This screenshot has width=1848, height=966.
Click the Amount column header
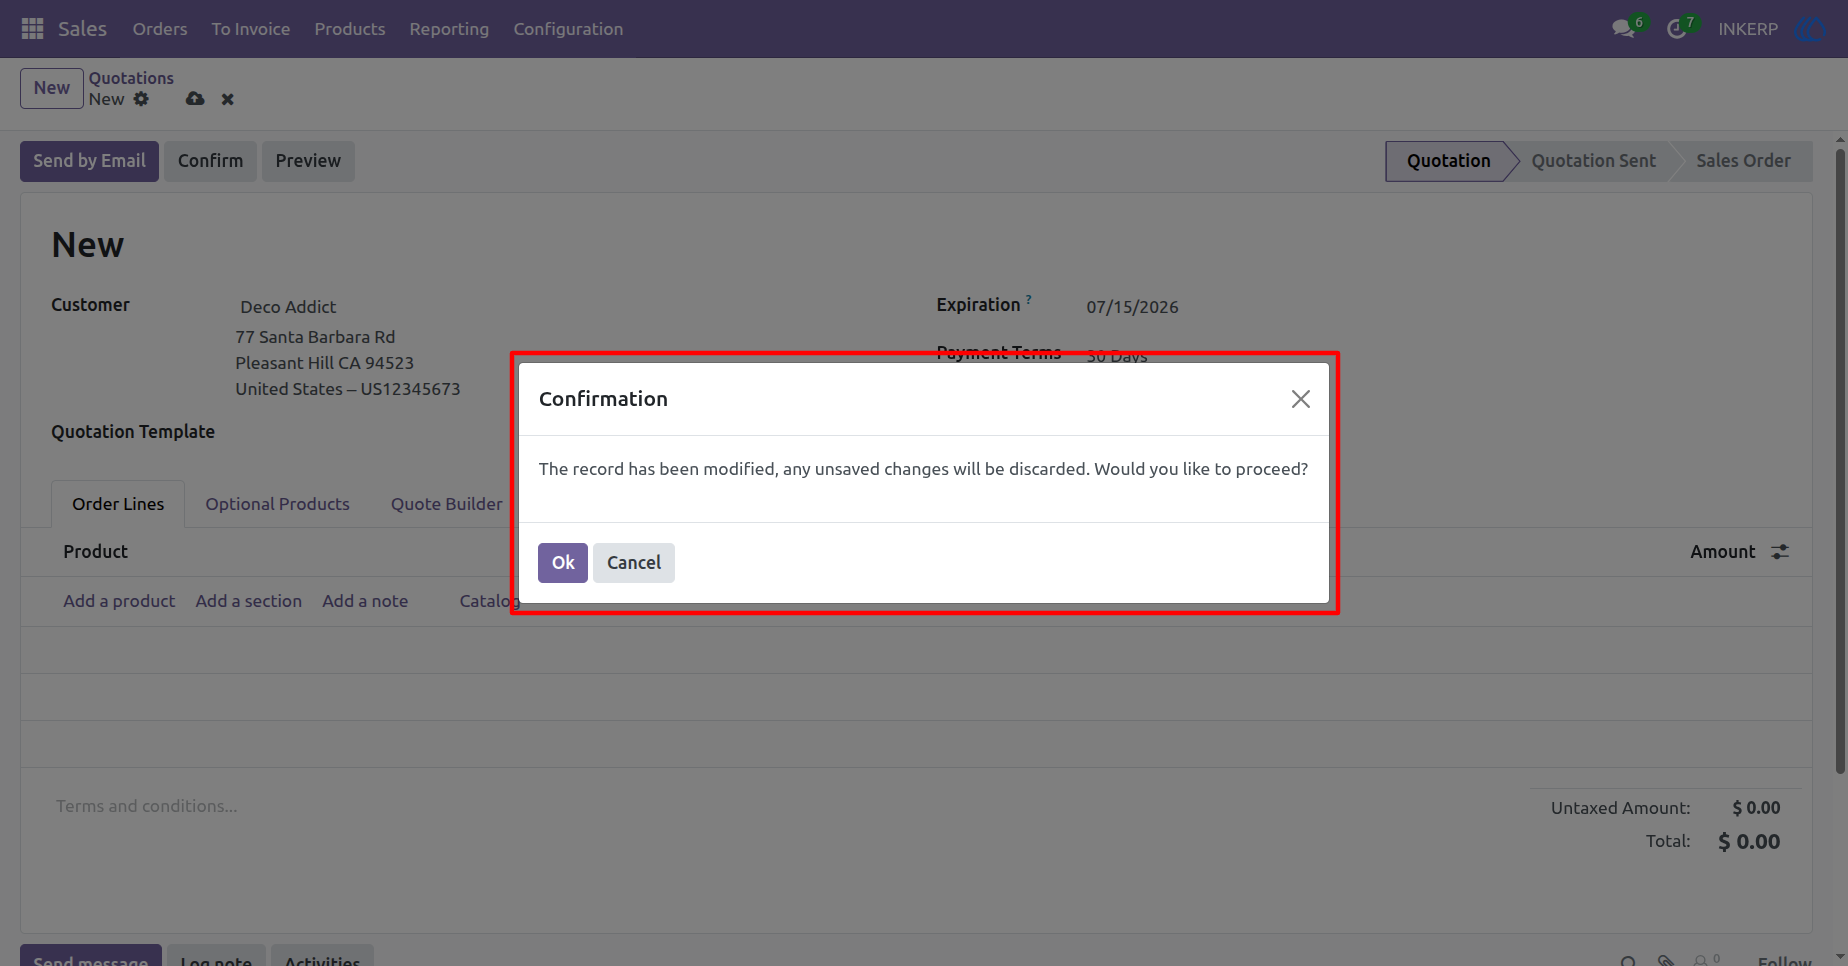pos(1722,552)
